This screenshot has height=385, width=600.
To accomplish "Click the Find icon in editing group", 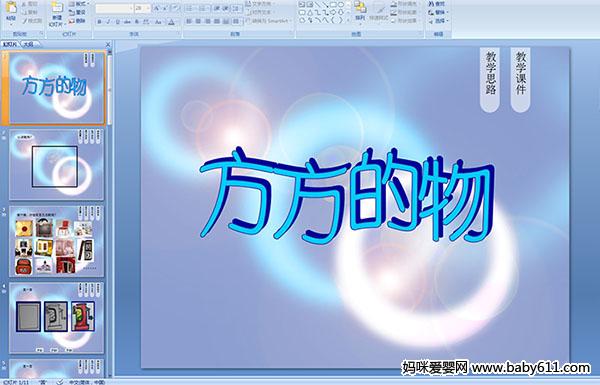I will pyautogui.click(x=437, y=4).
